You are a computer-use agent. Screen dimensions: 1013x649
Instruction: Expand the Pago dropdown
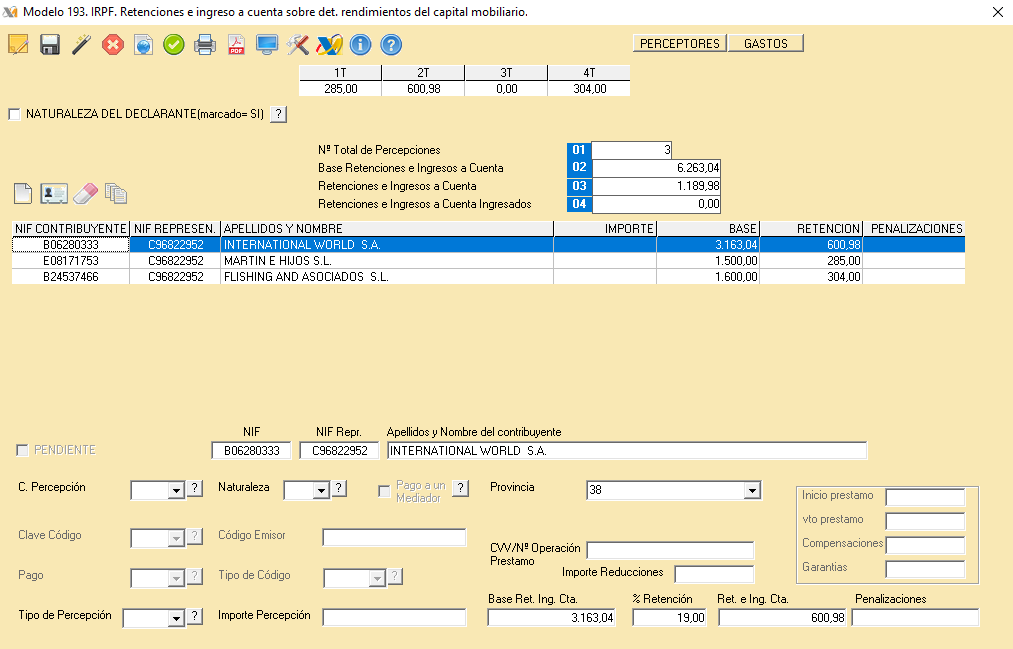176,578
